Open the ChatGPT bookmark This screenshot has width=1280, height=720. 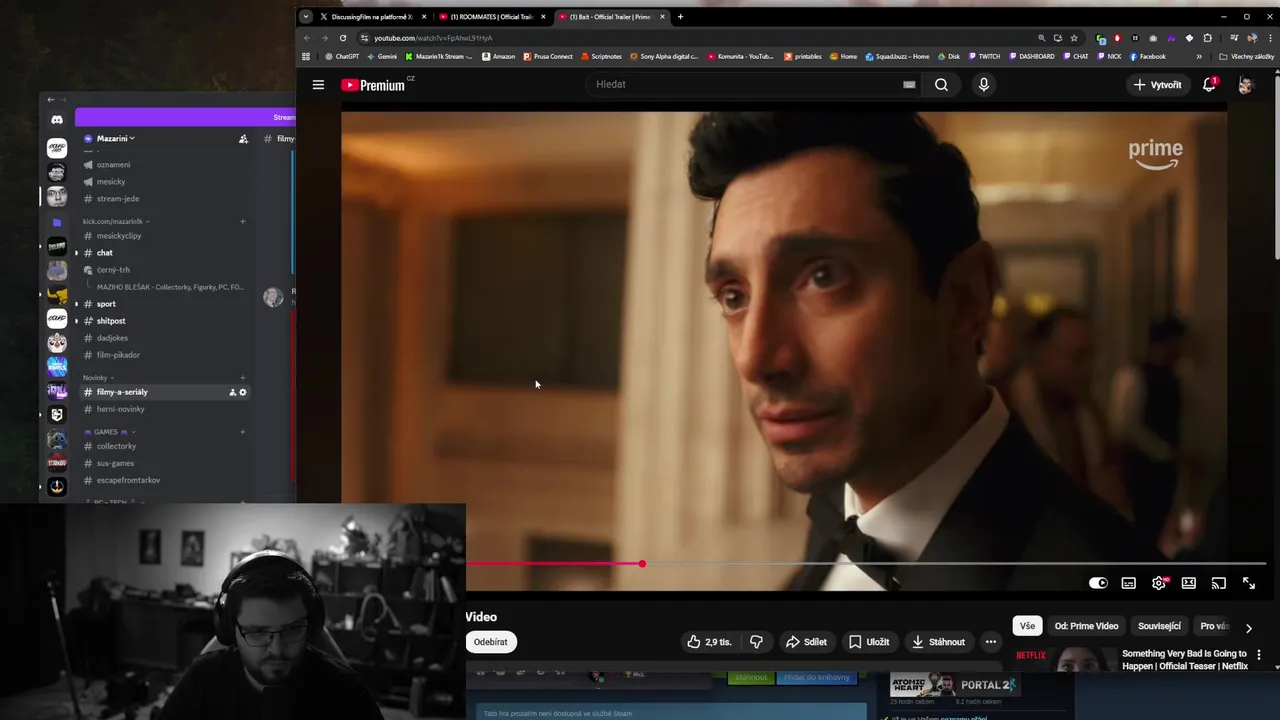click(x=341, y=57)
